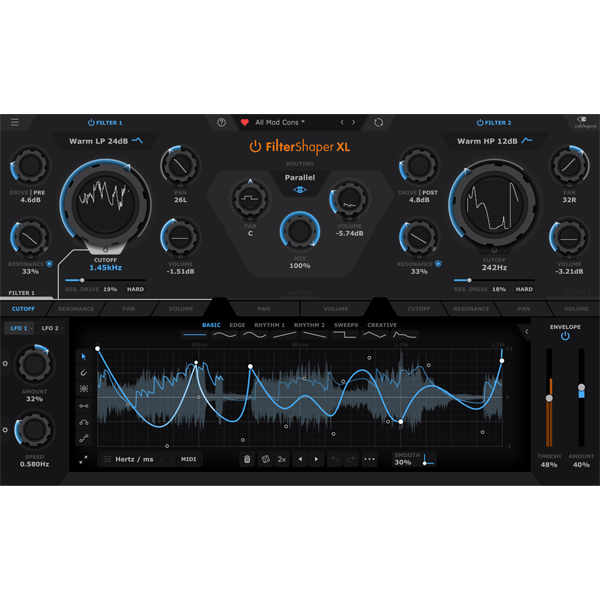
Task: Select the S-curve draw tool
Action: click(x=84, y=439)
